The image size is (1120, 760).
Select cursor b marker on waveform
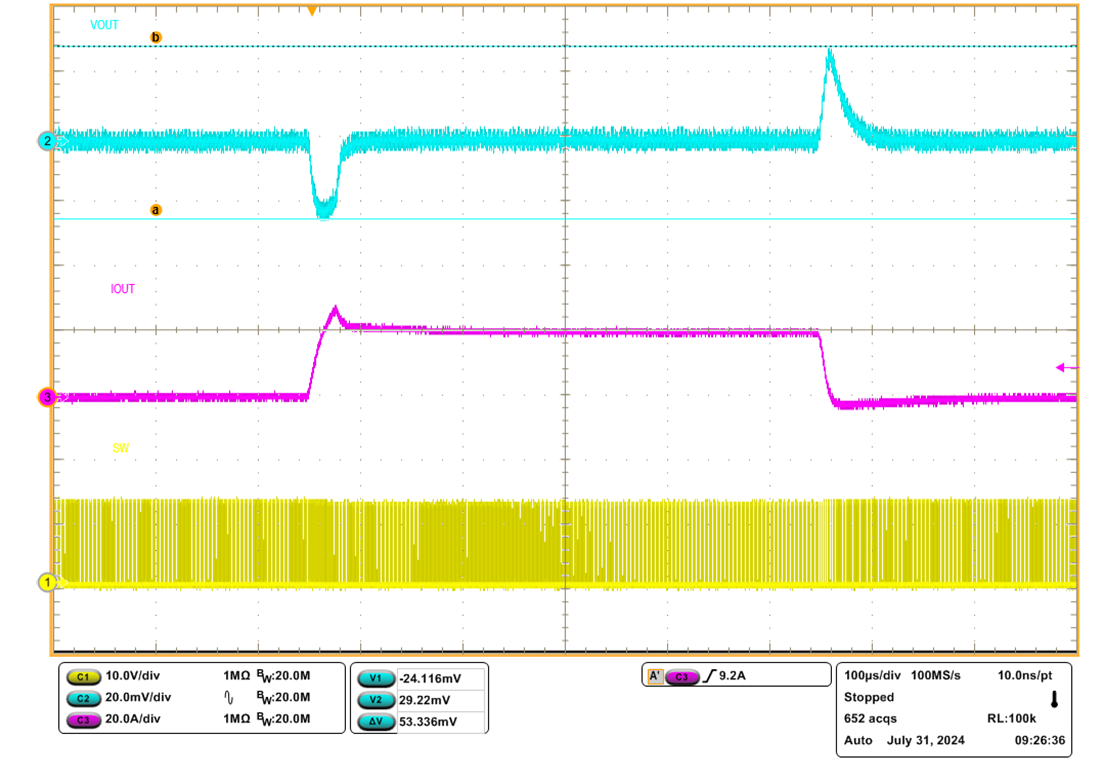tap(155, 38)
